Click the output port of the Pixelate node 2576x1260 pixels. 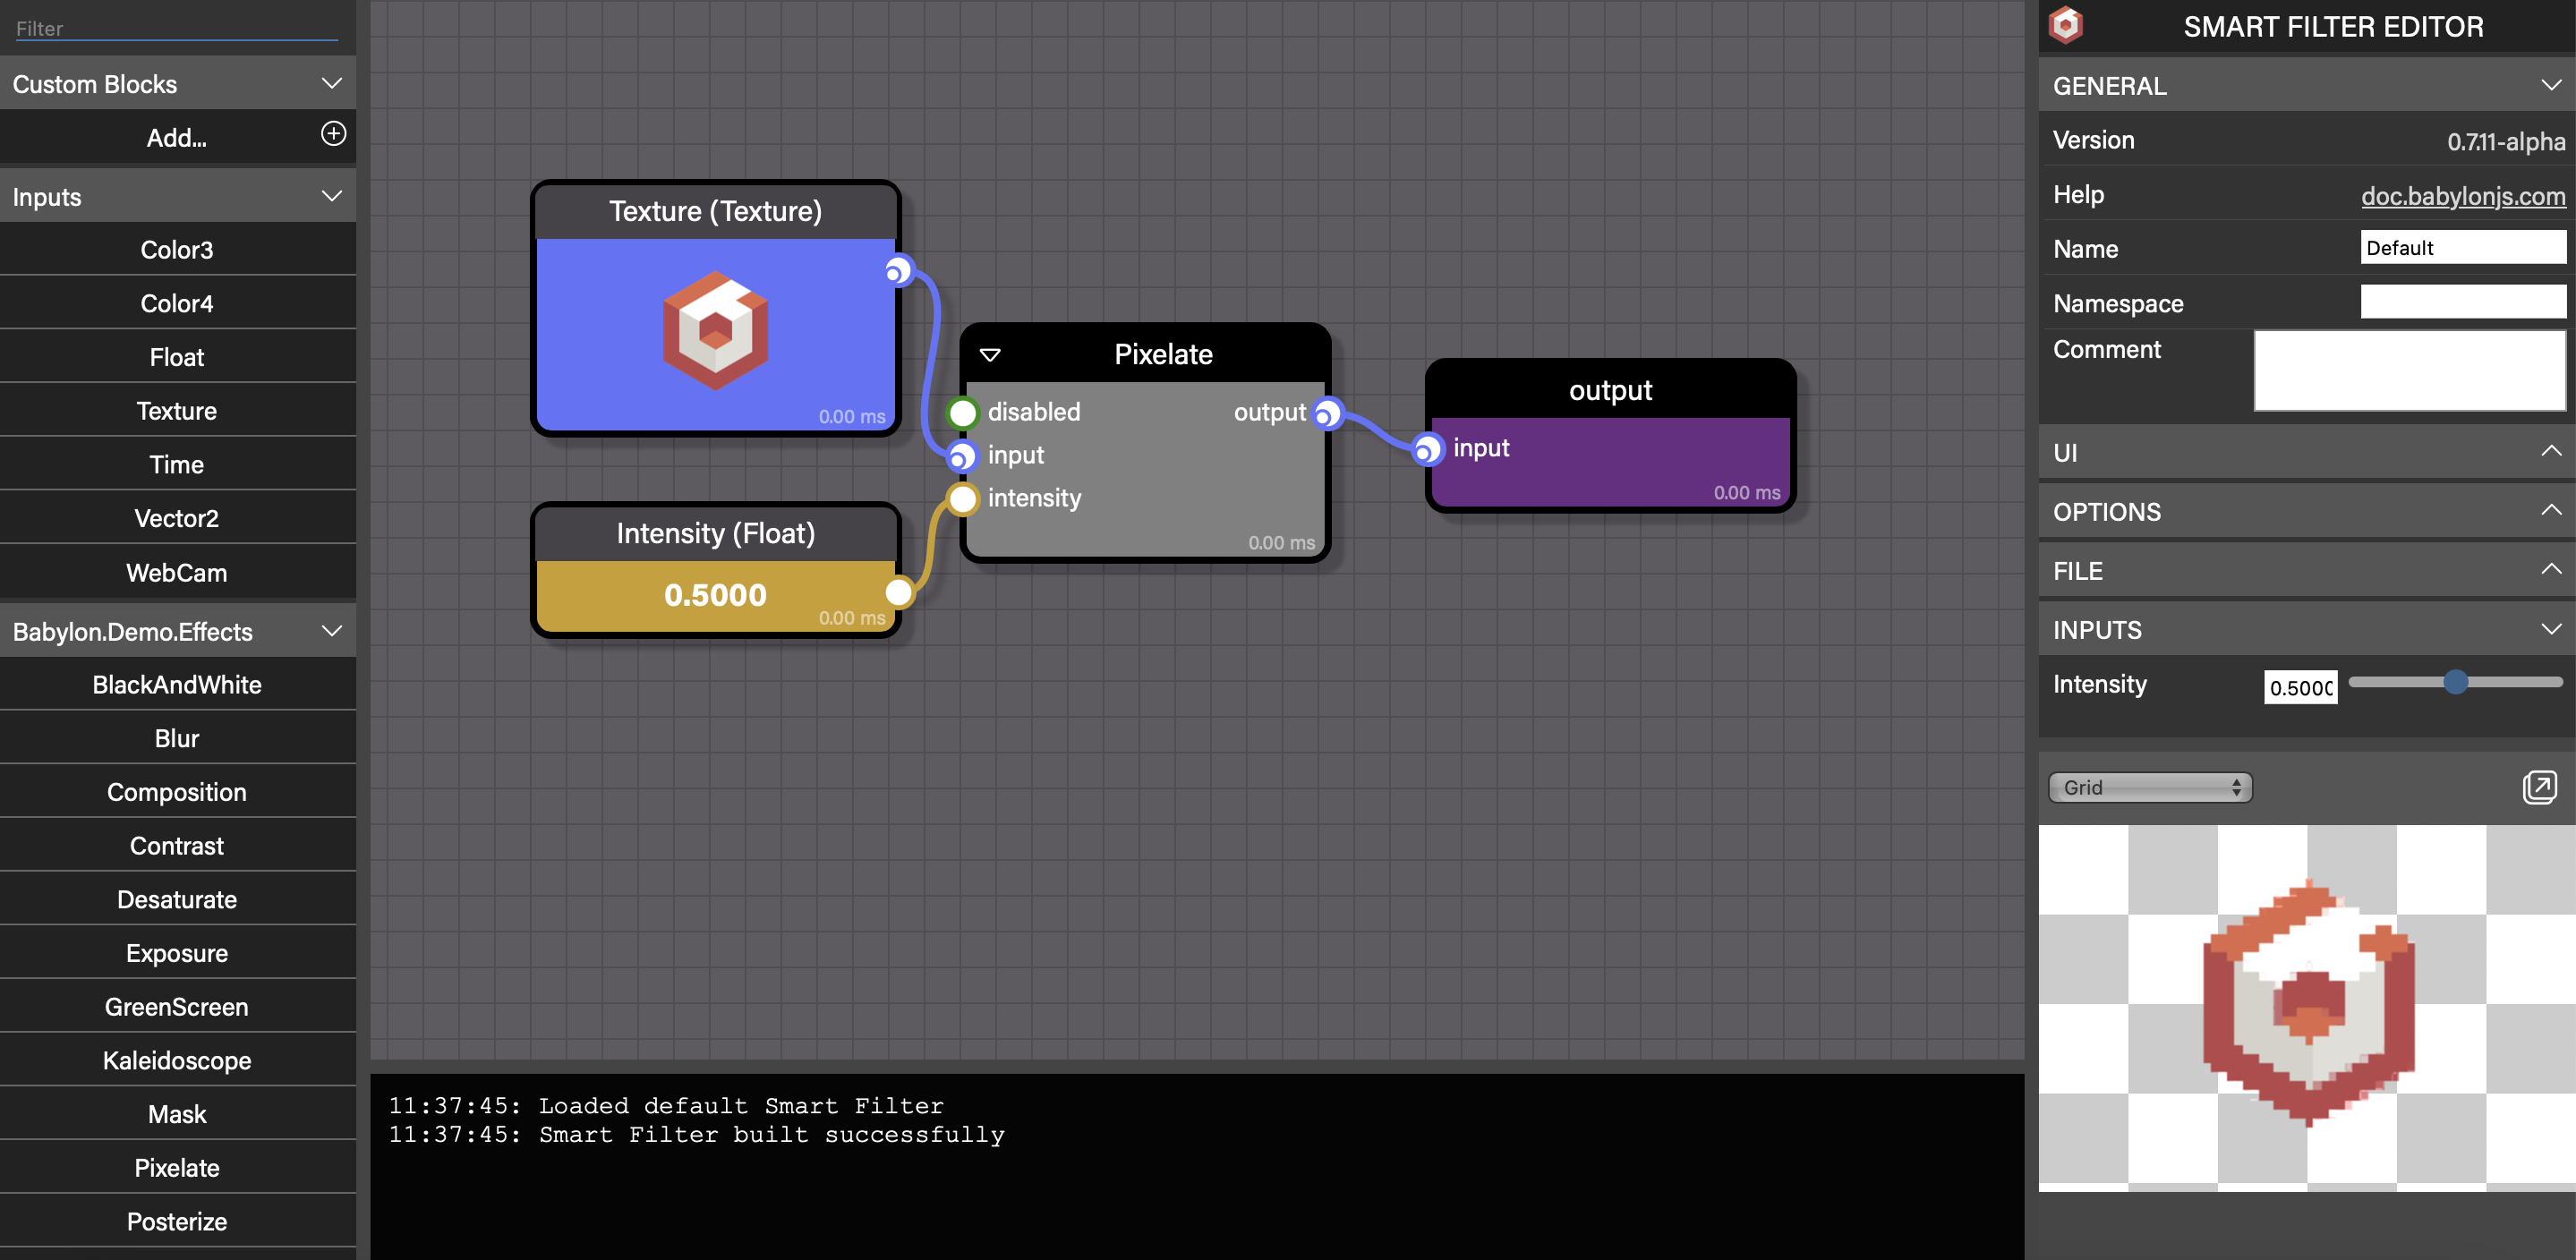[x=1328, y=412]
